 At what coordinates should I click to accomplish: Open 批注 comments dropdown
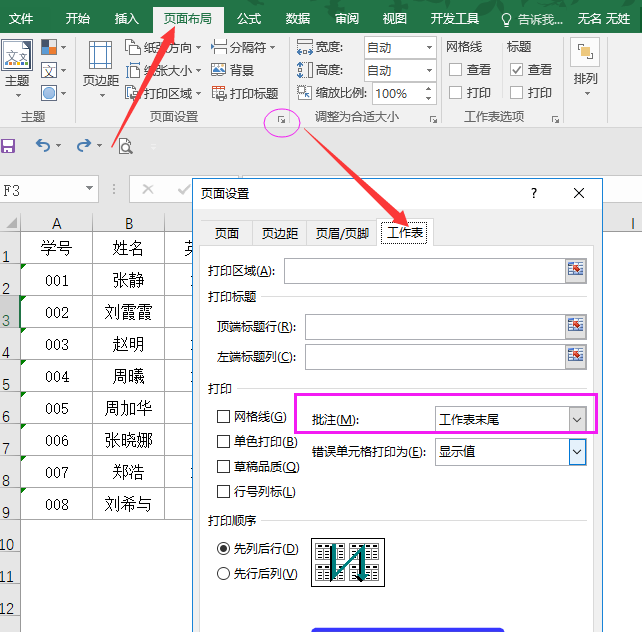click(577, 419)
